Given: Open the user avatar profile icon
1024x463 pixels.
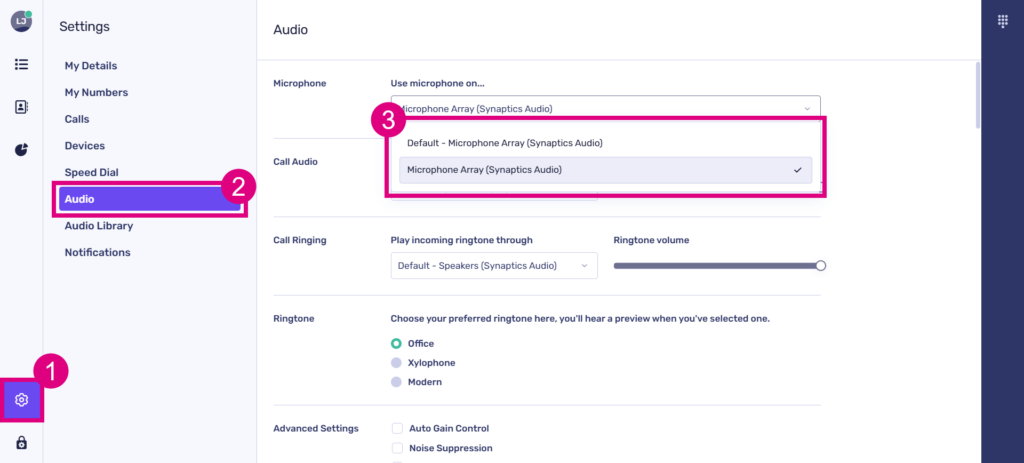Looking at the screenshot, I should point(21,22).
